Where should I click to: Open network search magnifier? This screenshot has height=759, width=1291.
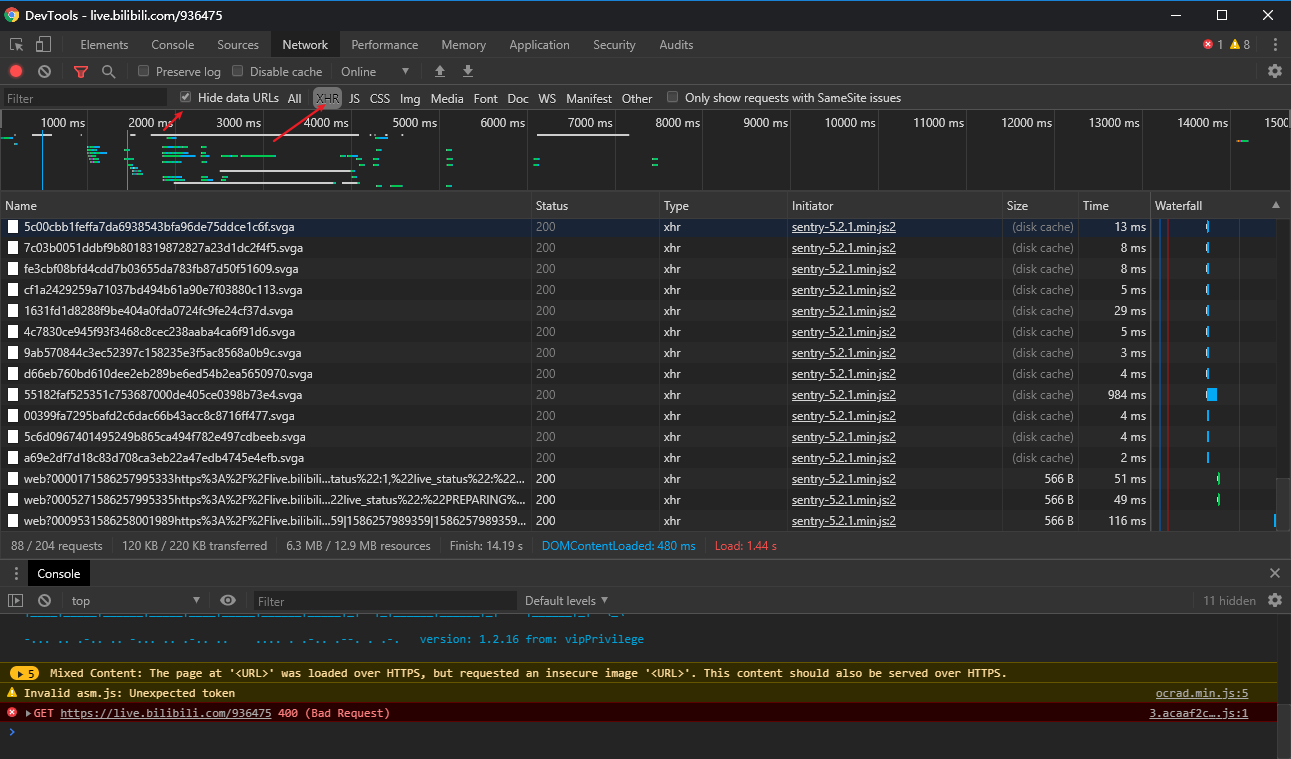108,72
